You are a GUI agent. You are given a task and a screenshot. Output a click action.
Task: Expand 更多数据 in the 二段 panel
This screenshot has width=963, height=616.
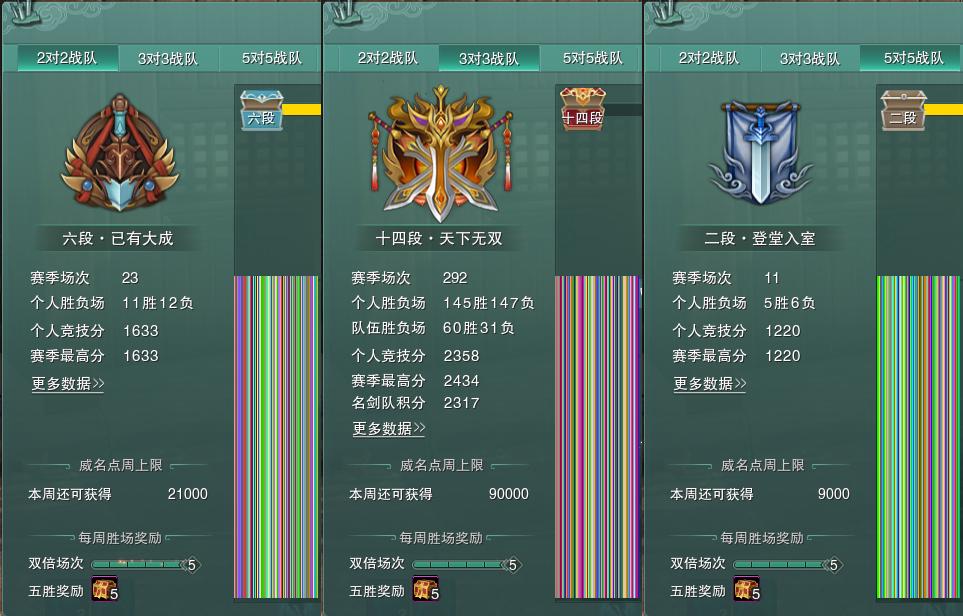pyautogui.click(x=710, y=384)
